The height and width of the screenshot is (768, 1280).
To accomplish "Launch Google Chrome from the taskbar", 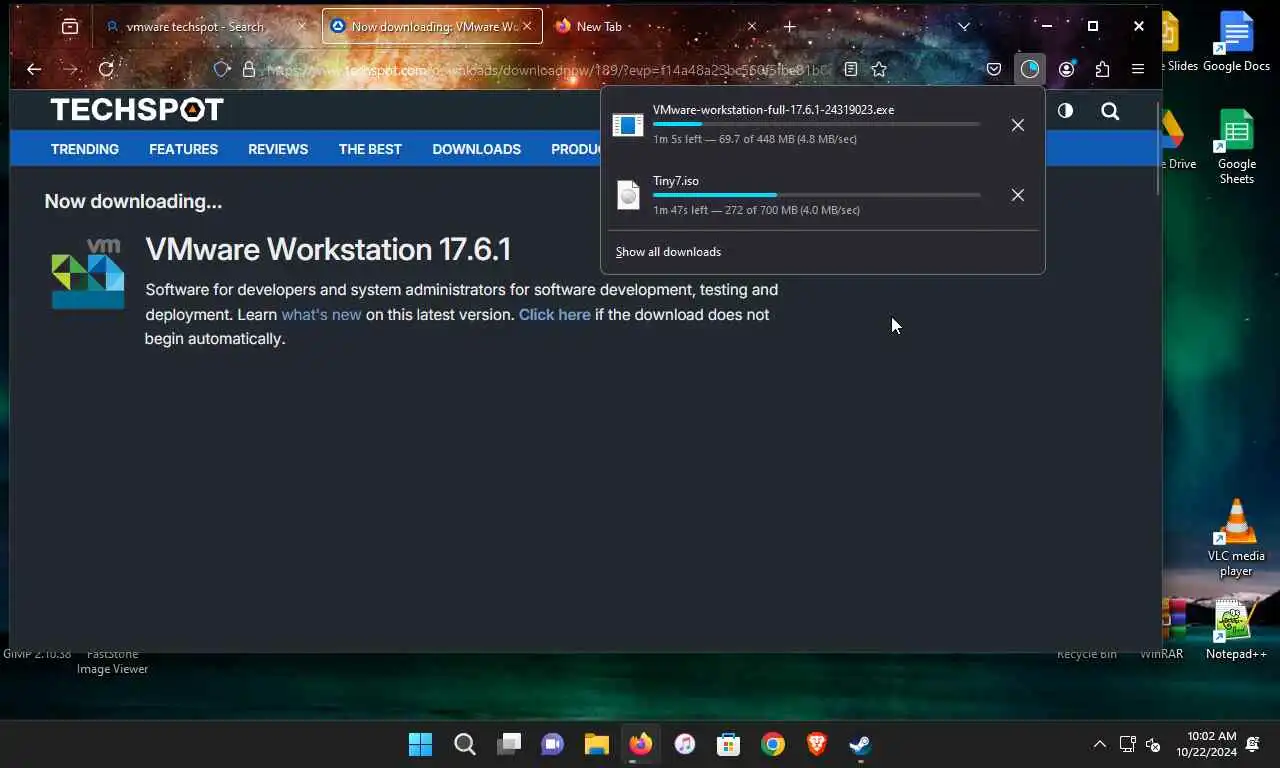I will click(772, 744).
